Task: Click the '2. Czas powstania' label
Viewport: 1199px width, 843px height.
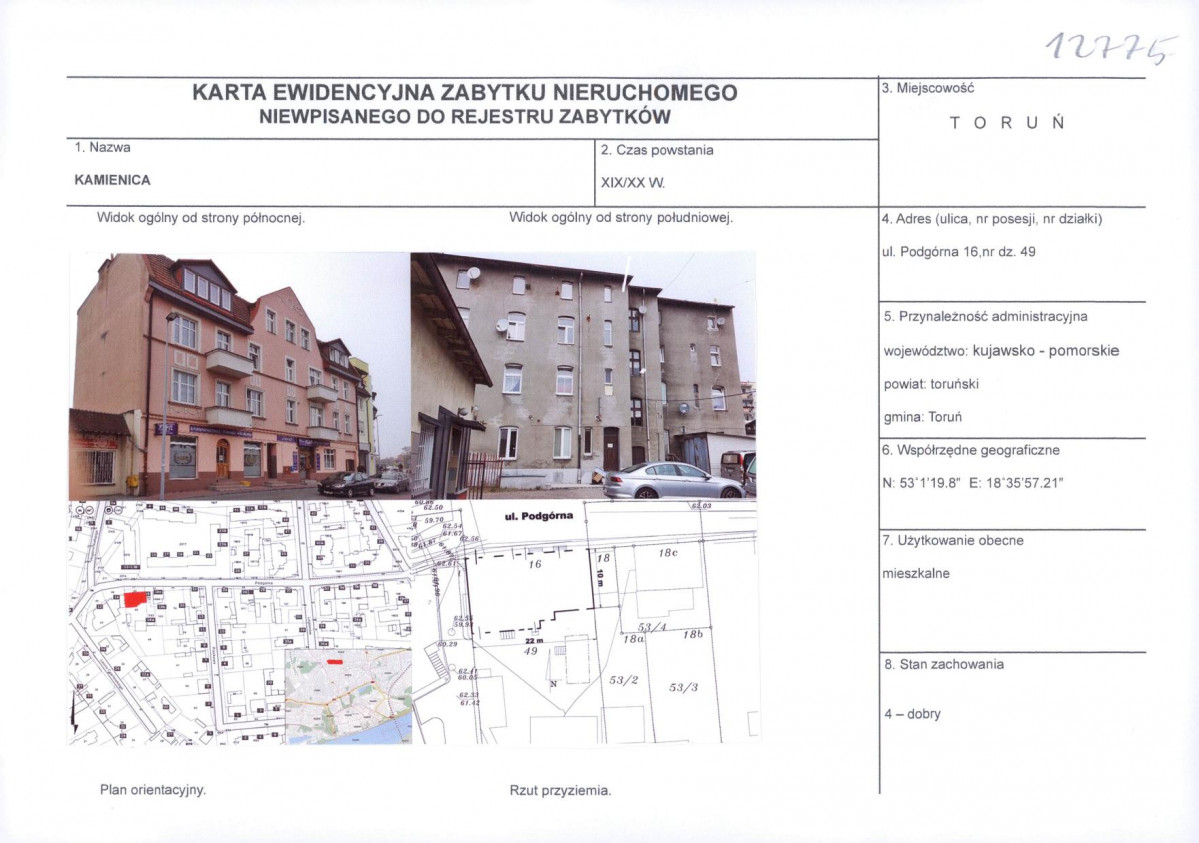Action: tap(657, 150)
